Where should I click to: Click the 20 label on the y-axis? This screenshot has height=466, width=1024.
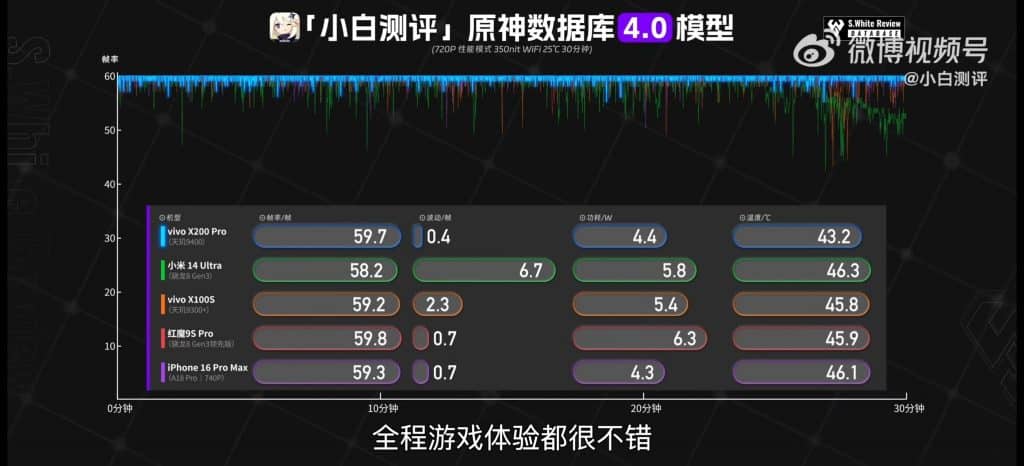coord(109,292)
